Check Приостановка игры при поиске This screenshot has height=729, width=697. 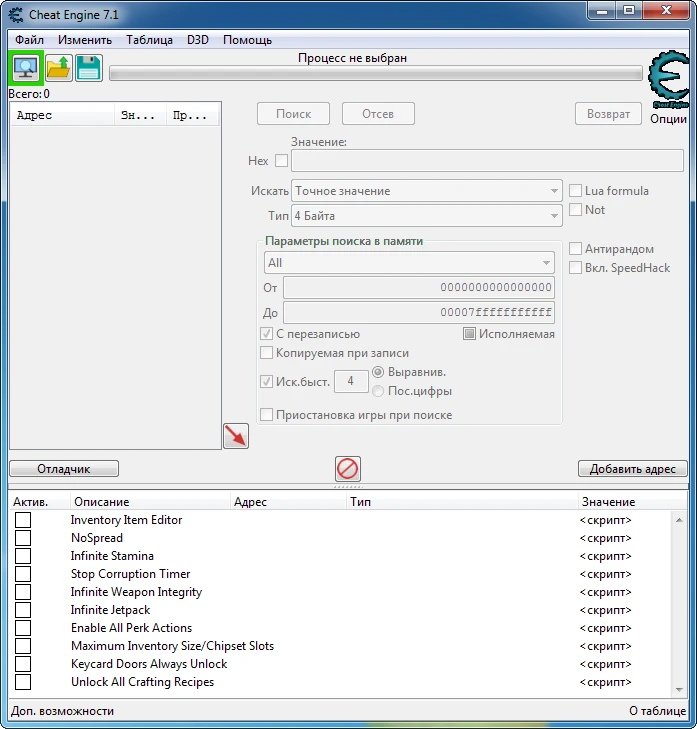point(266,415)
